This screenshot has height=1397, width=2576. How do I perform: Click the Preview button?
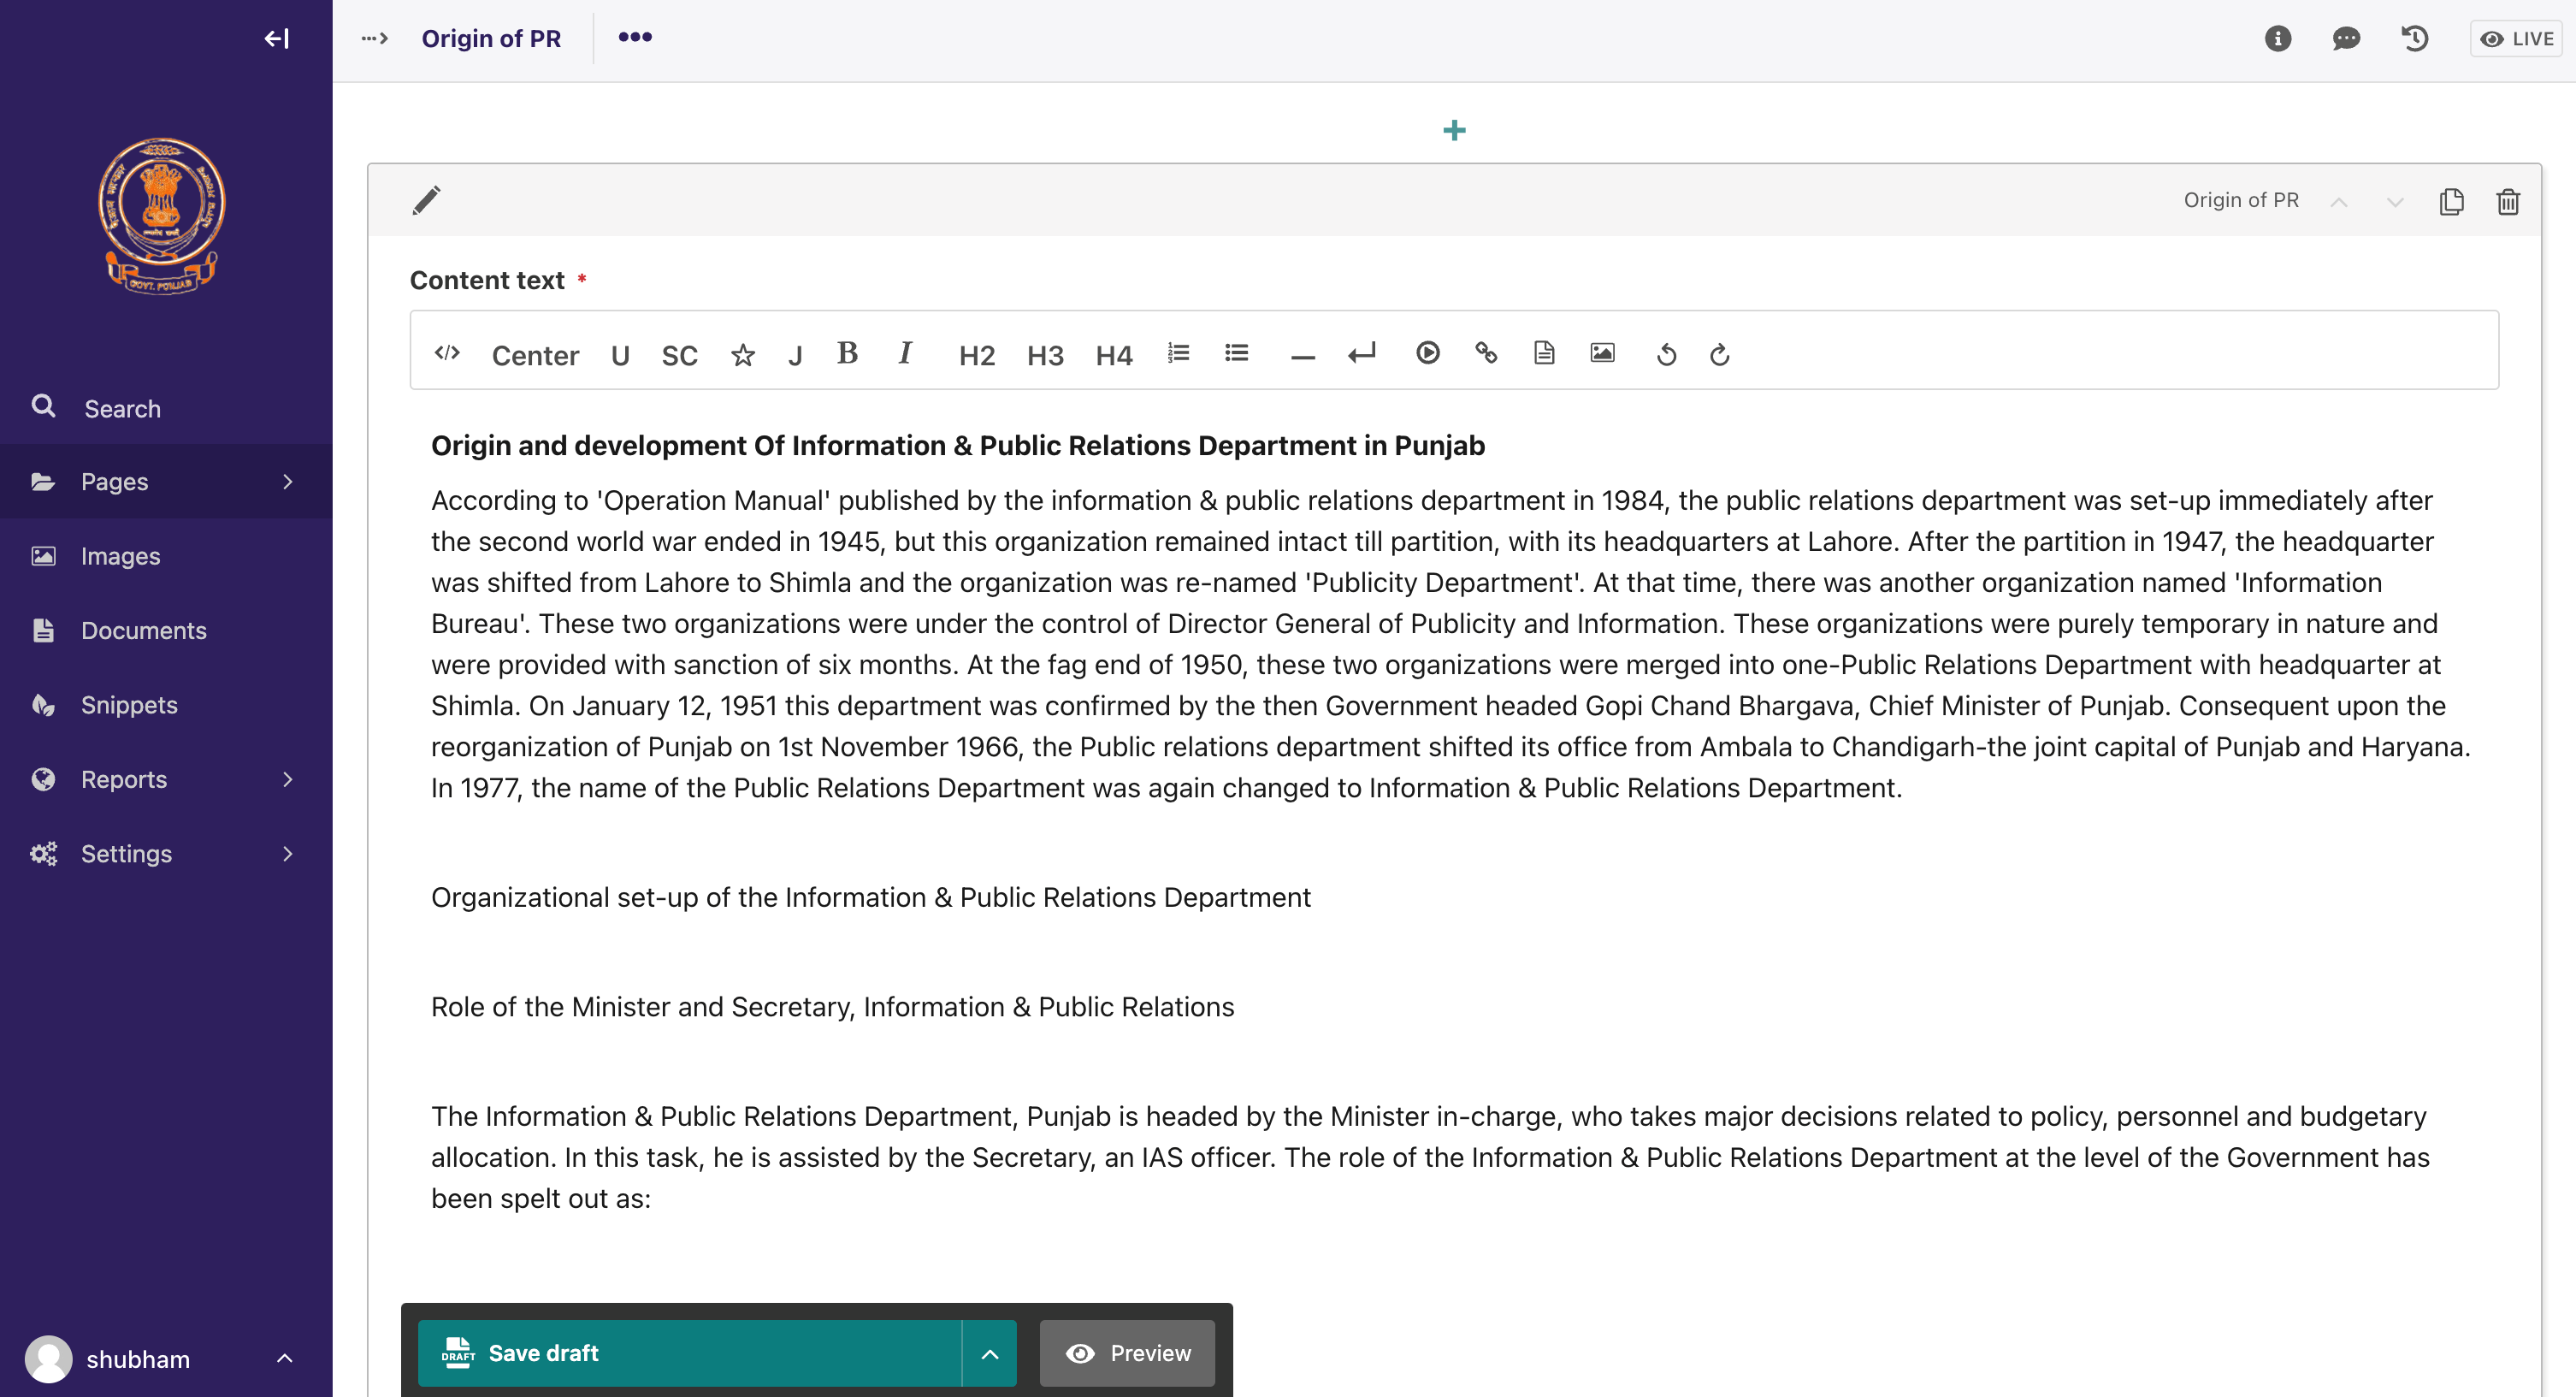coord(1127,1353)
